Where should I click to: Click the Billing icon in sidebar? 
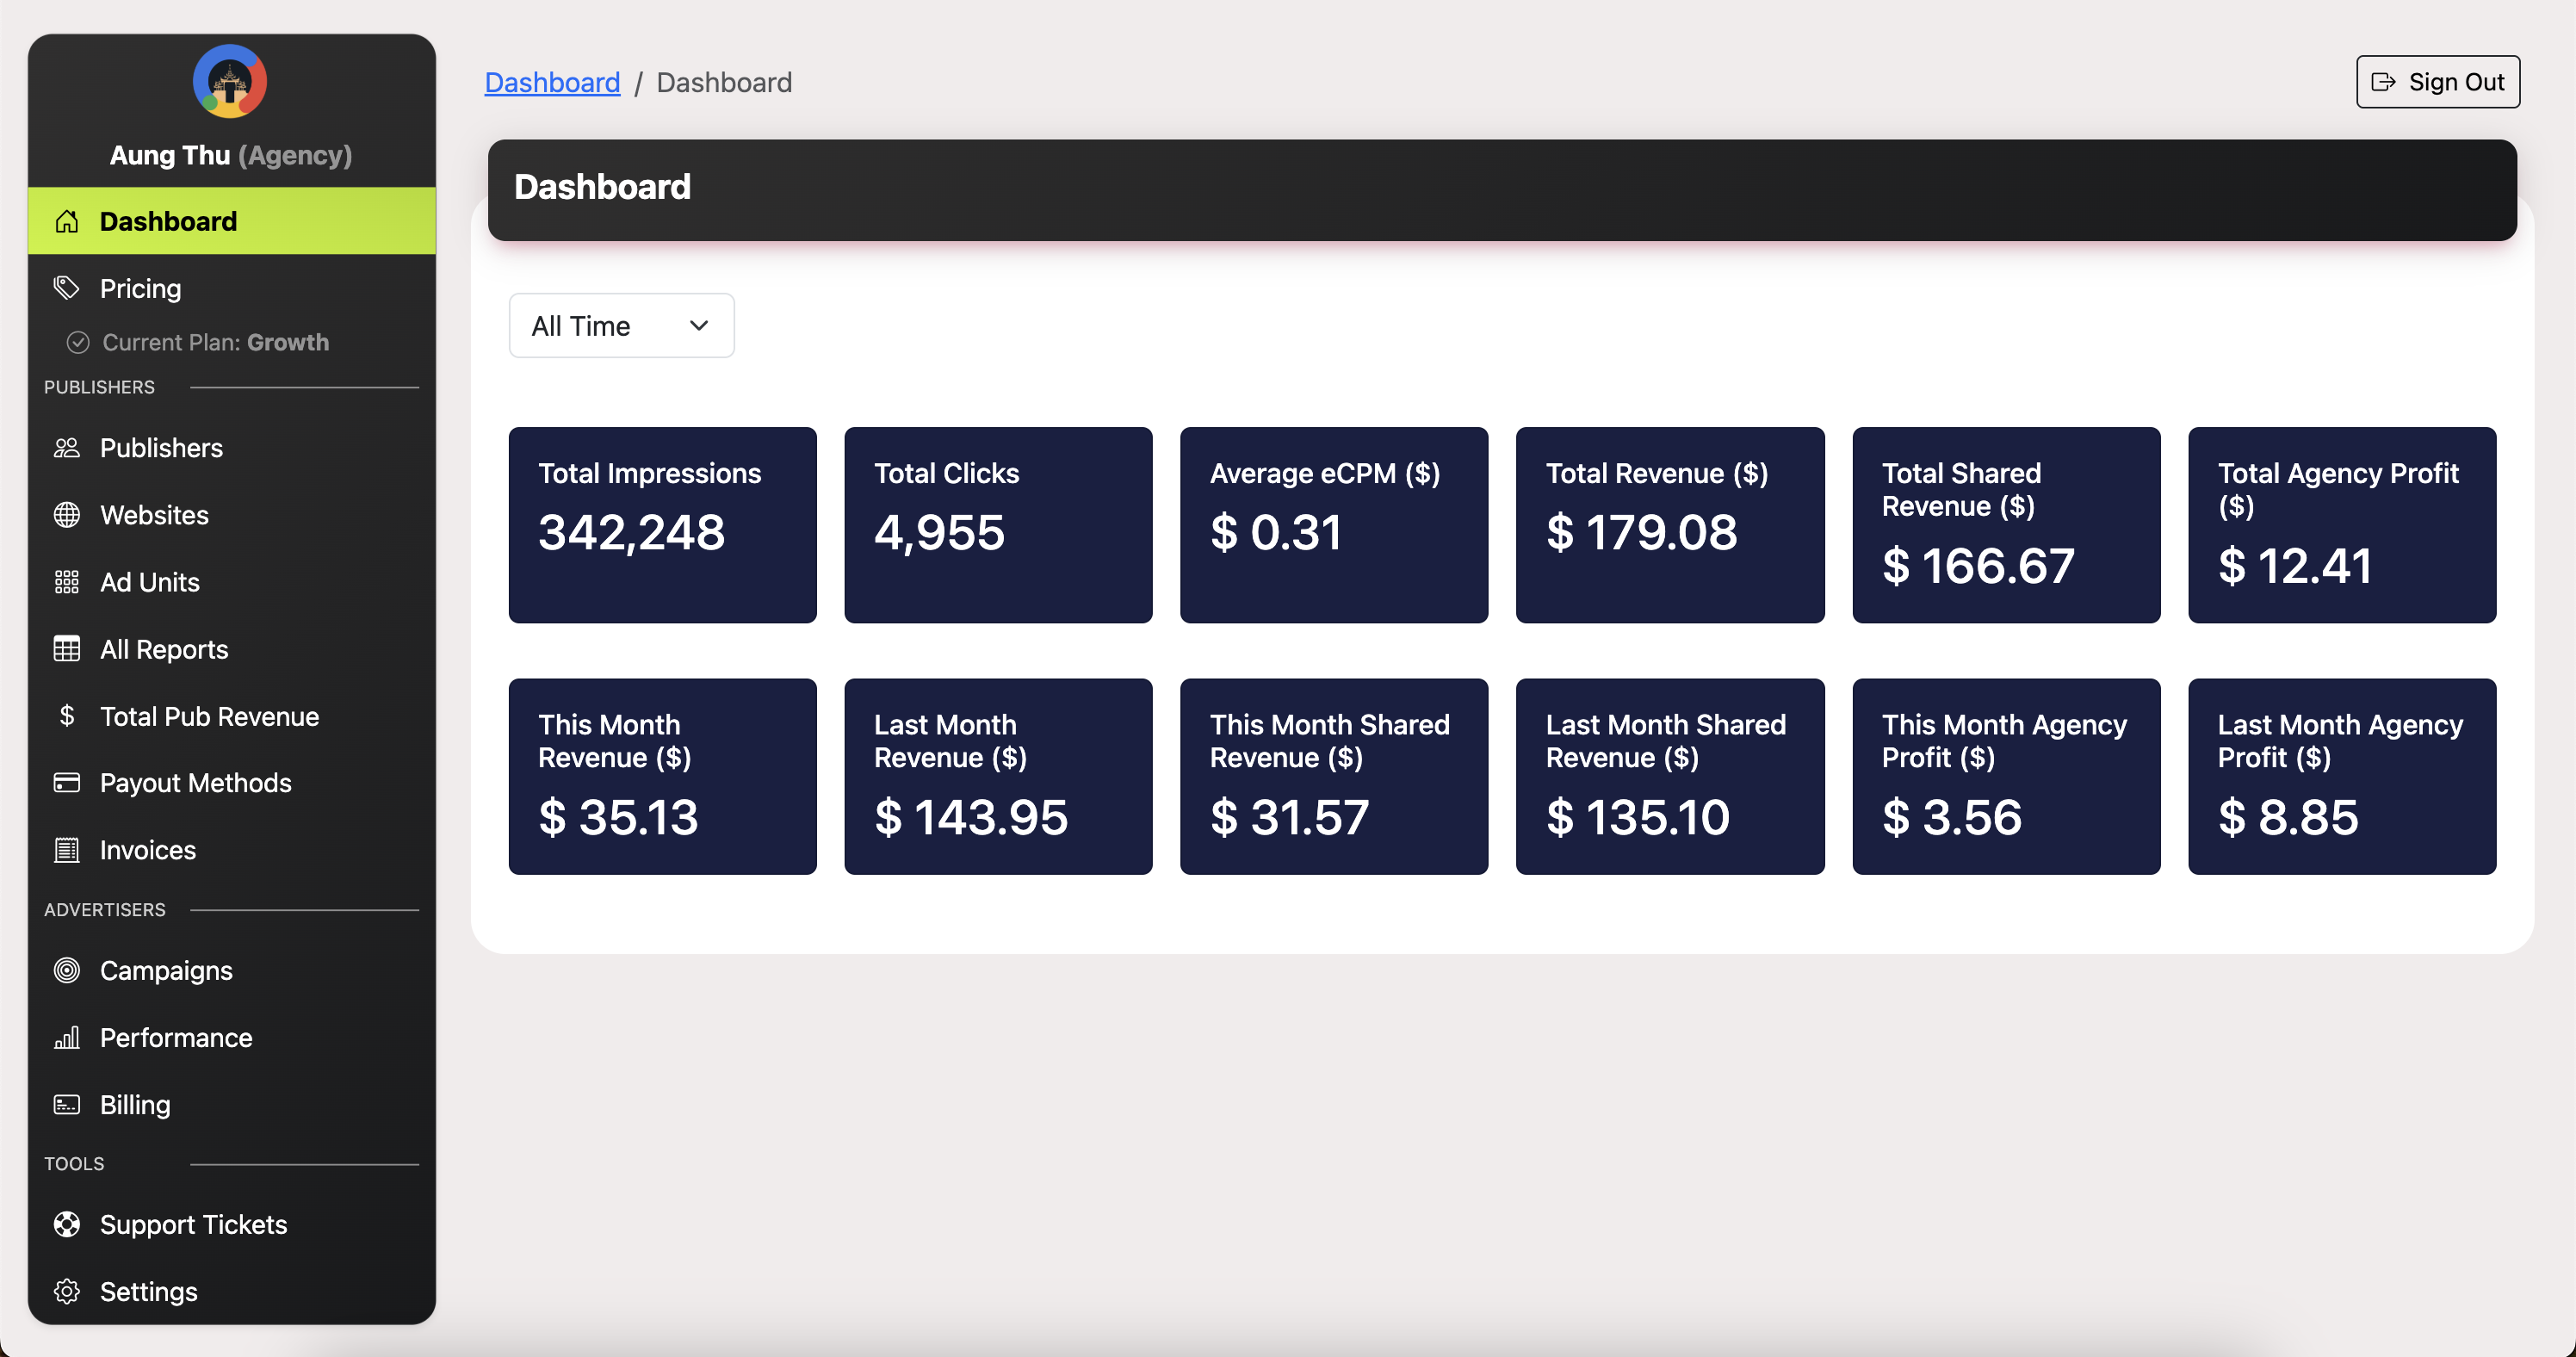(x=66, y=1105)
